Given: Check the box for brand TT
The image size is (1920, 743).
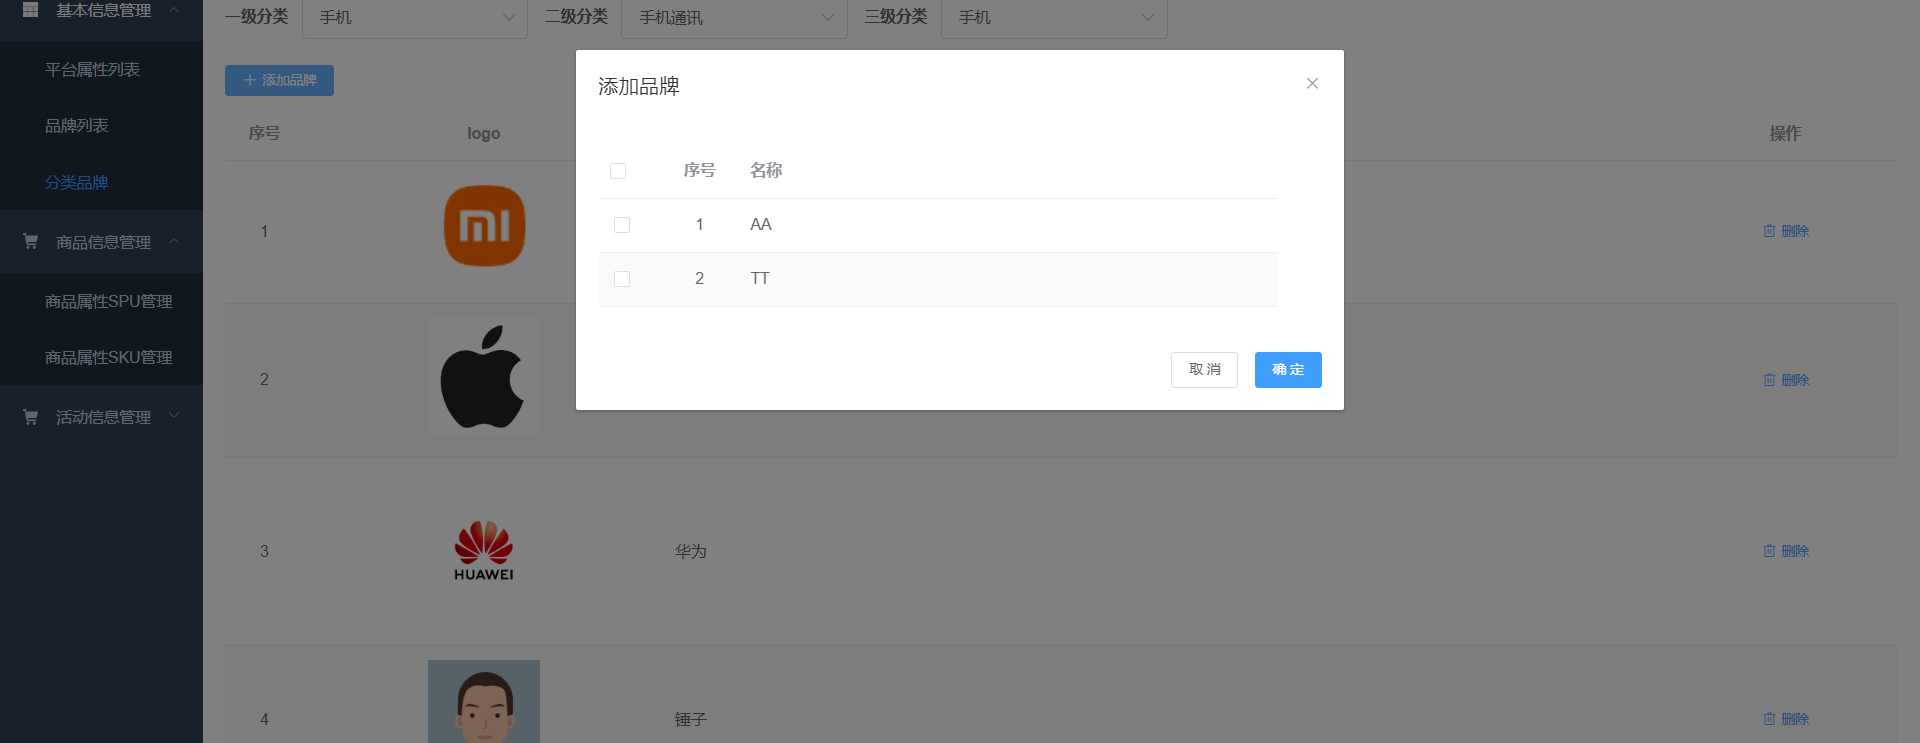Looking at the screenshot, I should click(622, 279).
